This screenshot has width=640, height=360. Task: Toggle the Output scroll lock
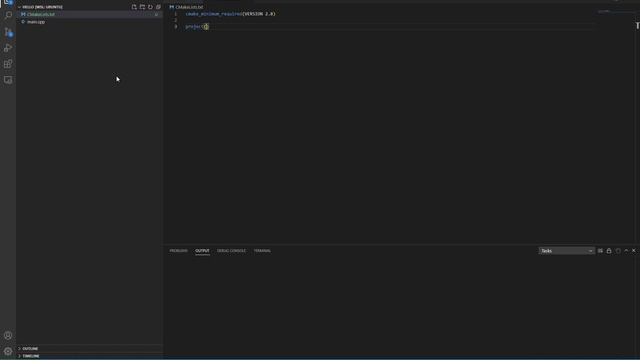coord(609,251)
